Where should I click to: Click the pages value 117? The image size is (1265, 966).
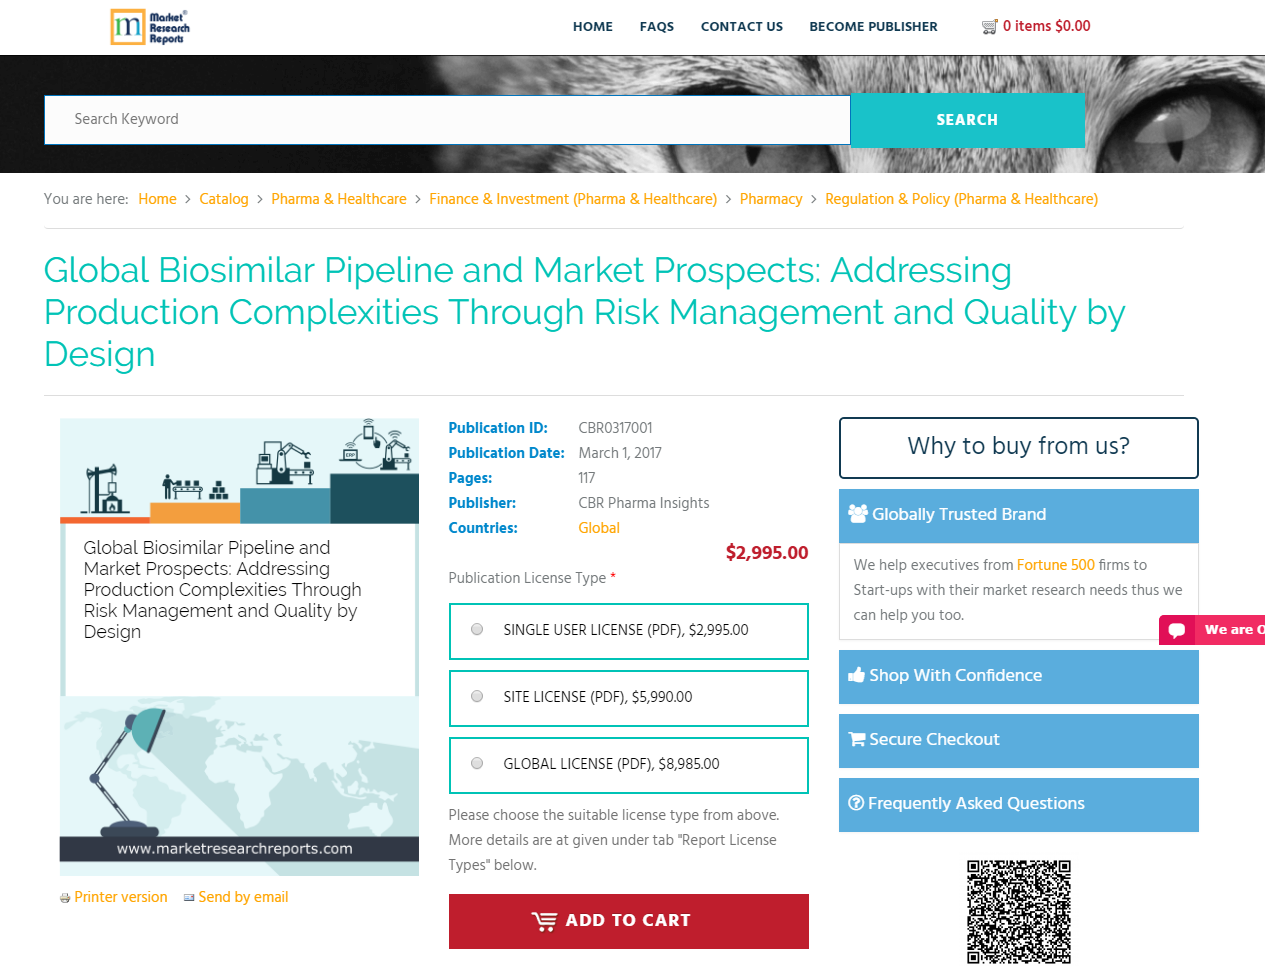(x=587, y=478)
